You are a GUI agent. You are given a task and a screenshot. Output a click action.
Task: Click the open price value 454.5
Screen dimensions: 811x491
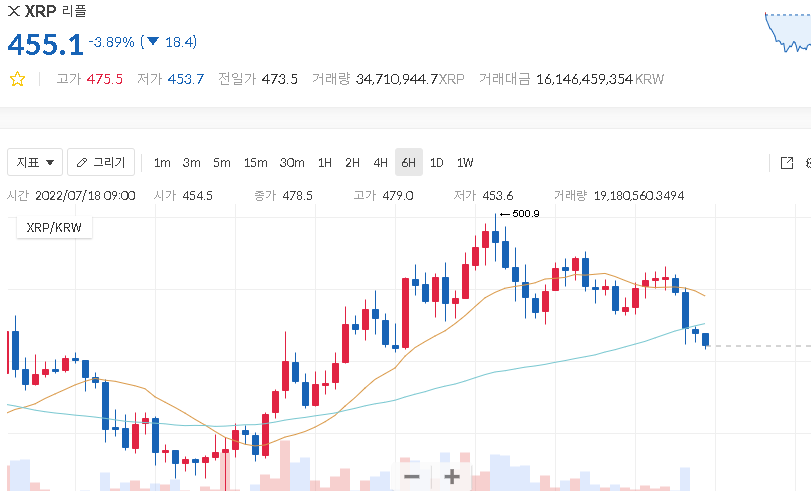[x=198, y=196]
